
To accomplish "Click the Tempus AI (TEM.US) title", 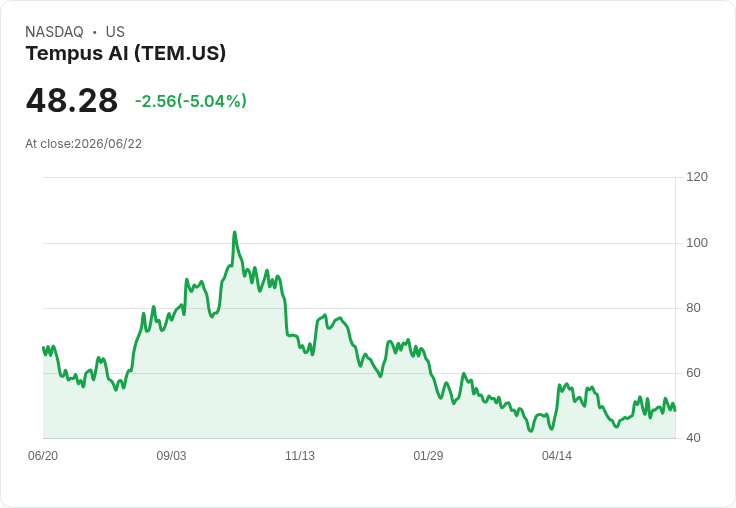I will point(125,54).
